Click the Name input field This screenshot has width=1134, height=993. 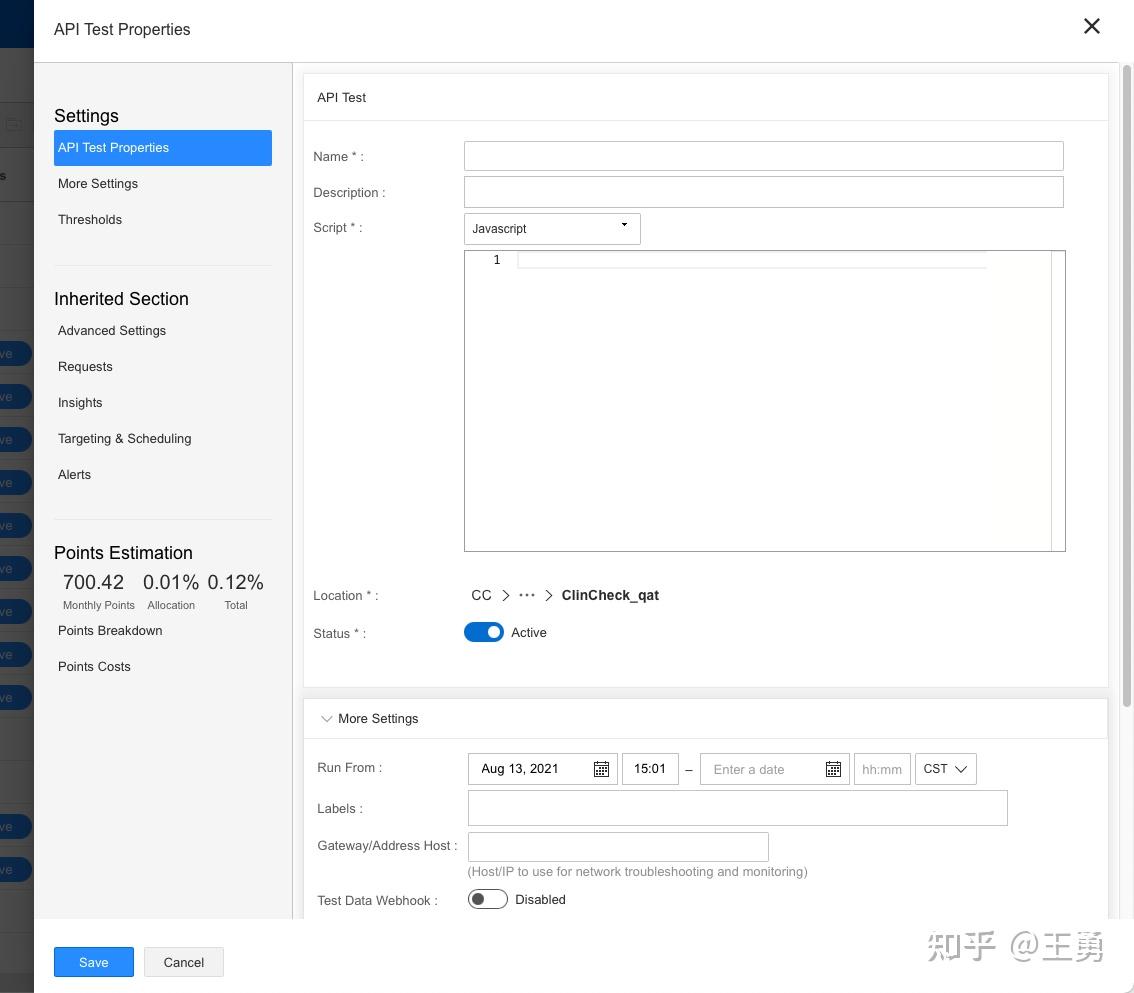[763, 155]
